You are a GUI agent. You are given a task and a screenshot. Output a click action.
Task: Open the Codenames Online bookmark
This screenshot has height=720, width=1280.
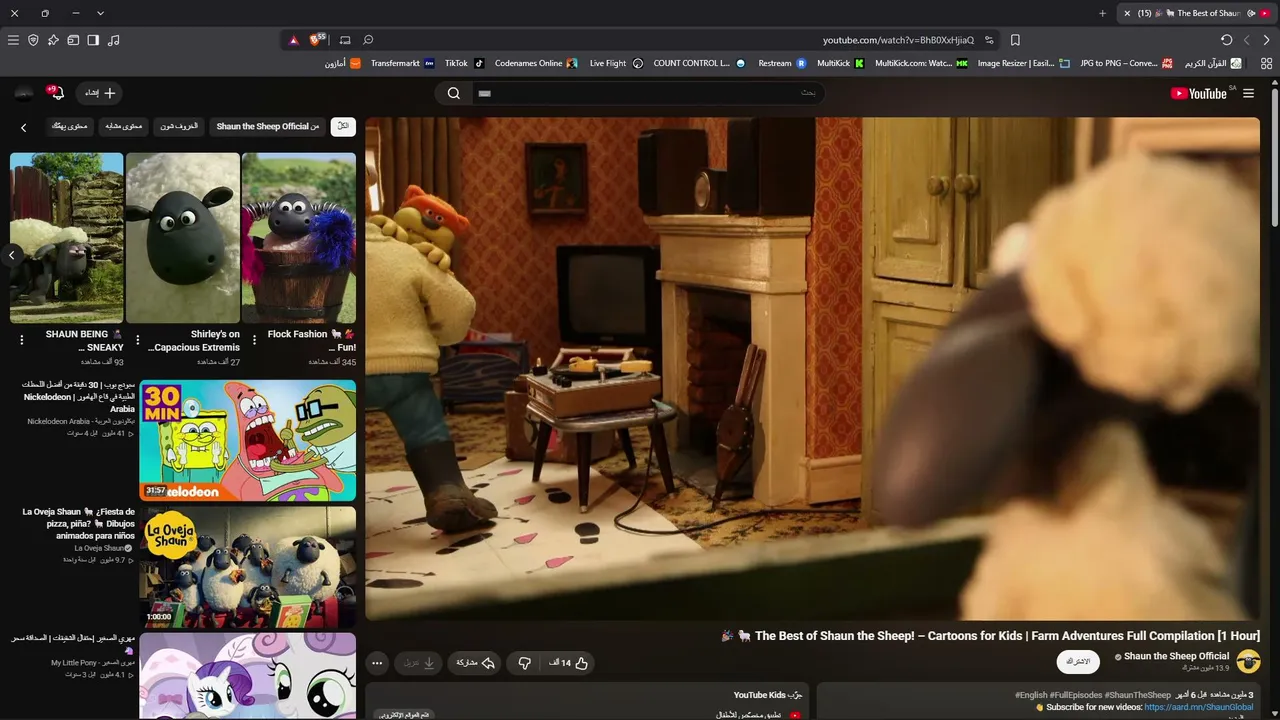coord(536,63)
